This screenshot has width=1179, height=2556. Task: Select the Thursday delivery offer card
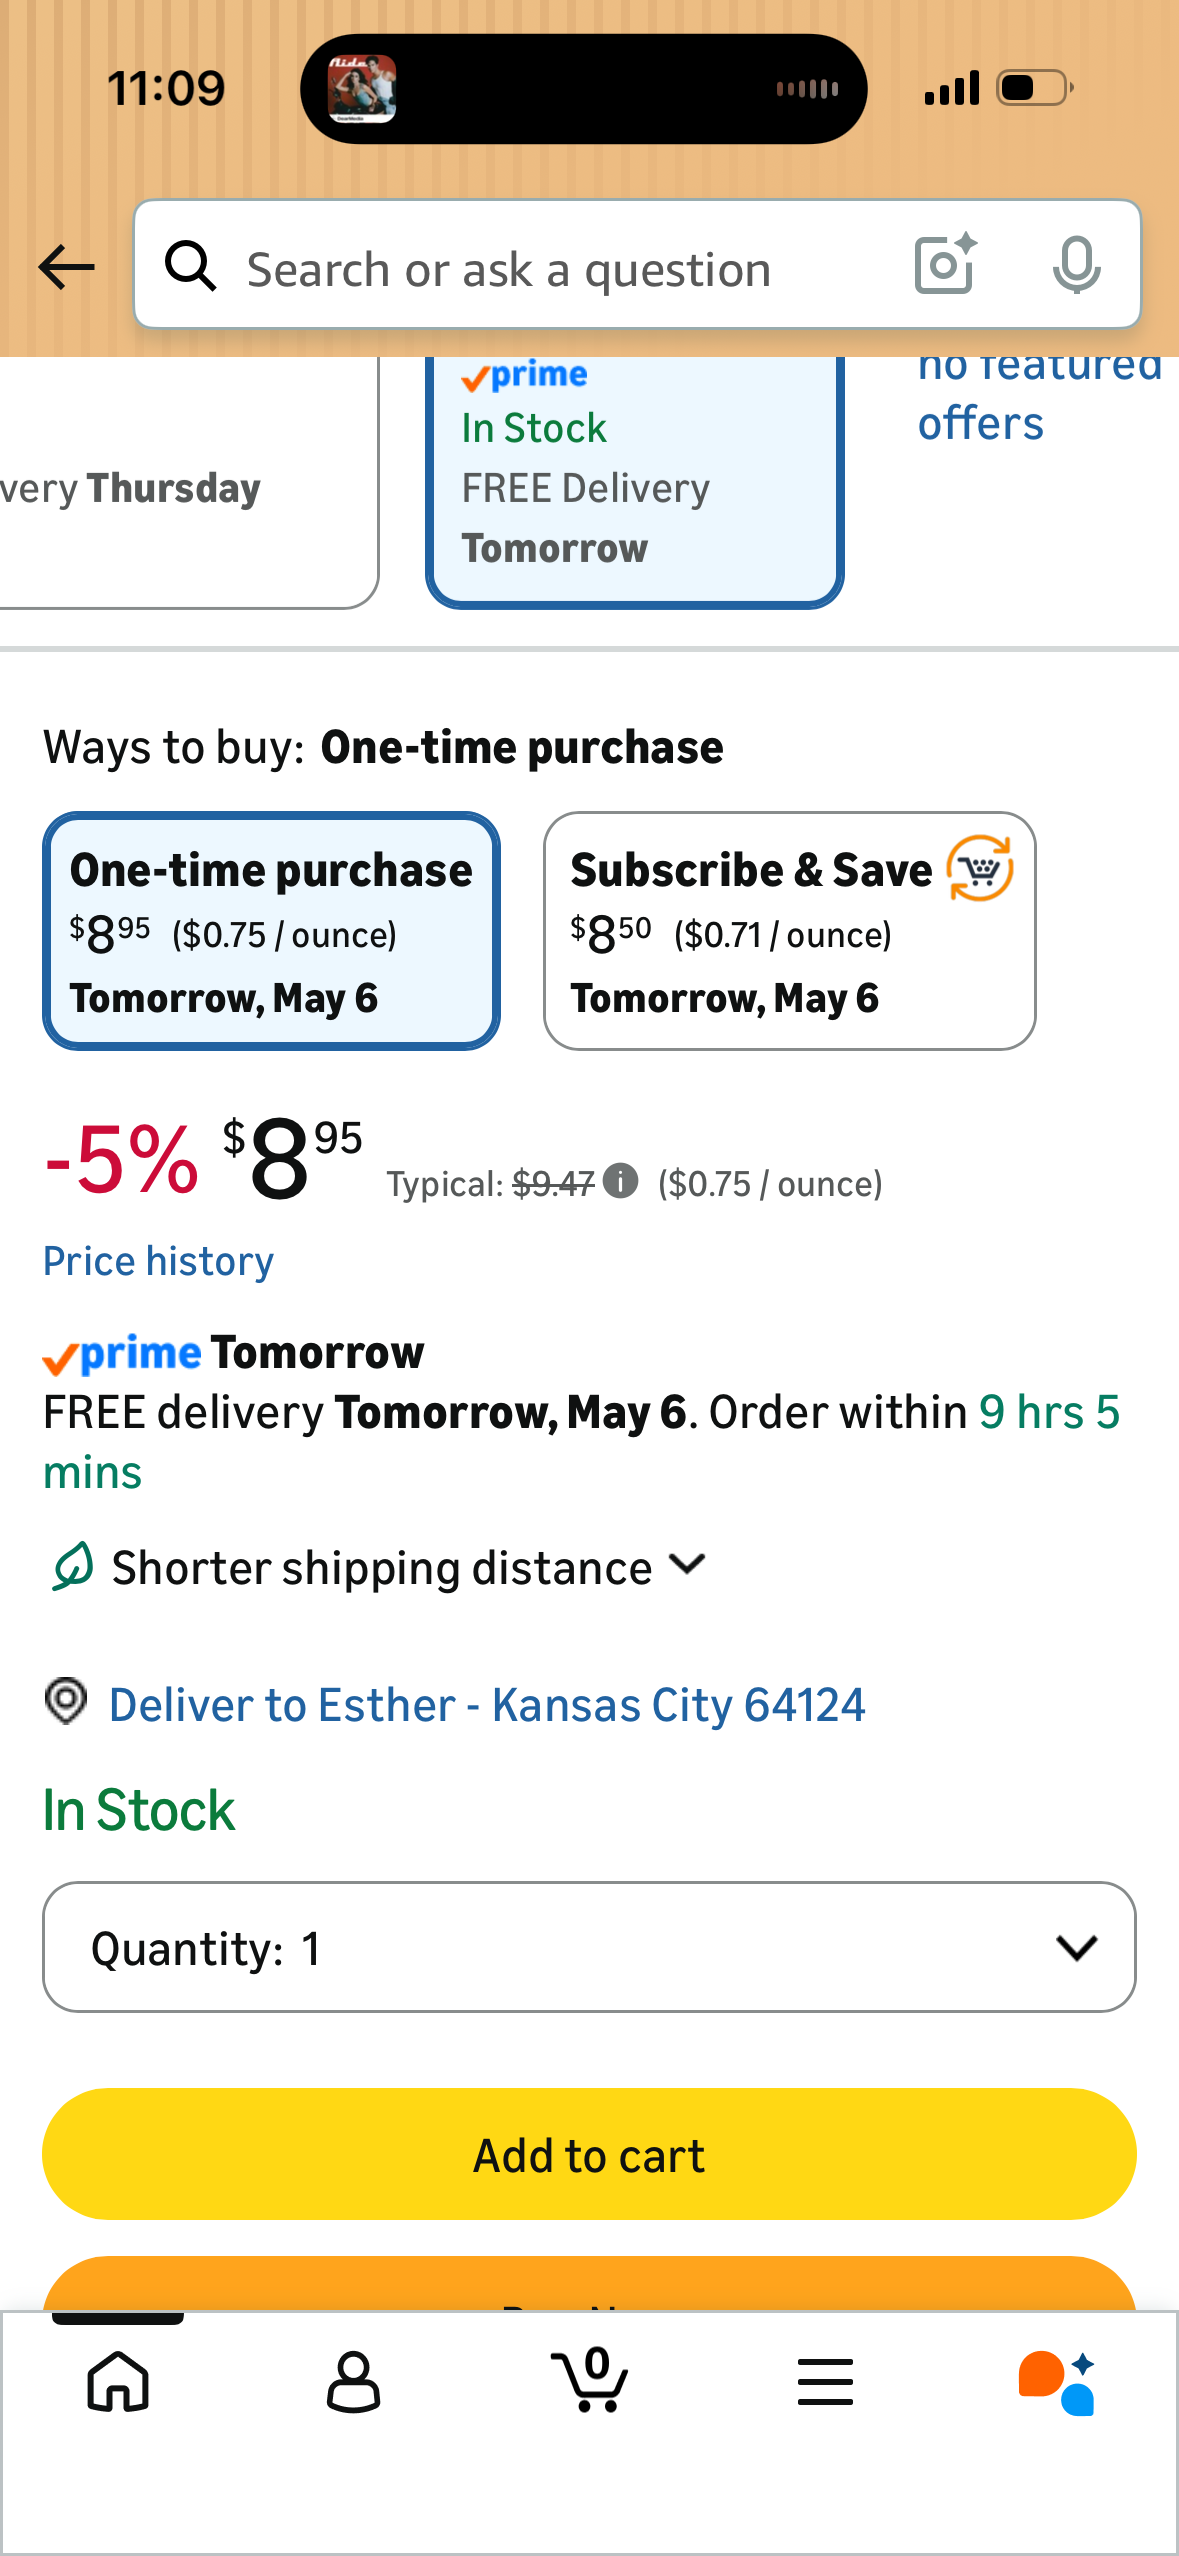click(188, 481)
